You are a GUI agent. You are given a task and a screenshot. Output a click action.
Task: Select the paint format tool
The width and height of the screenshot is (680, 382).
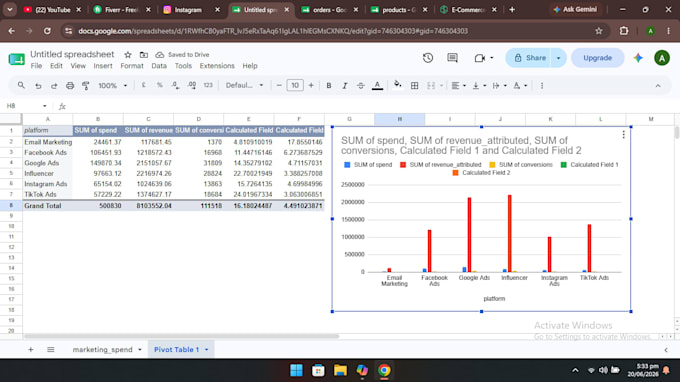pyautogui.click(x=85, y=86)
